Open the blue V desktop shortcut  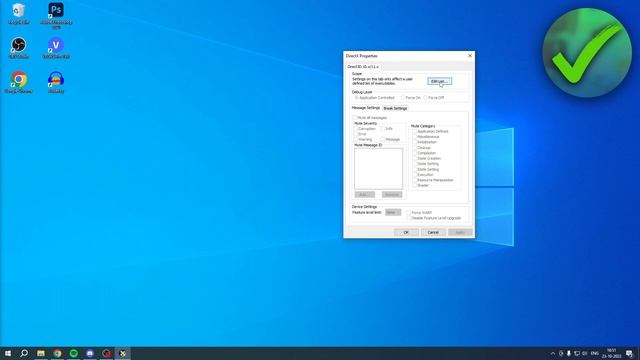[56, 48]
